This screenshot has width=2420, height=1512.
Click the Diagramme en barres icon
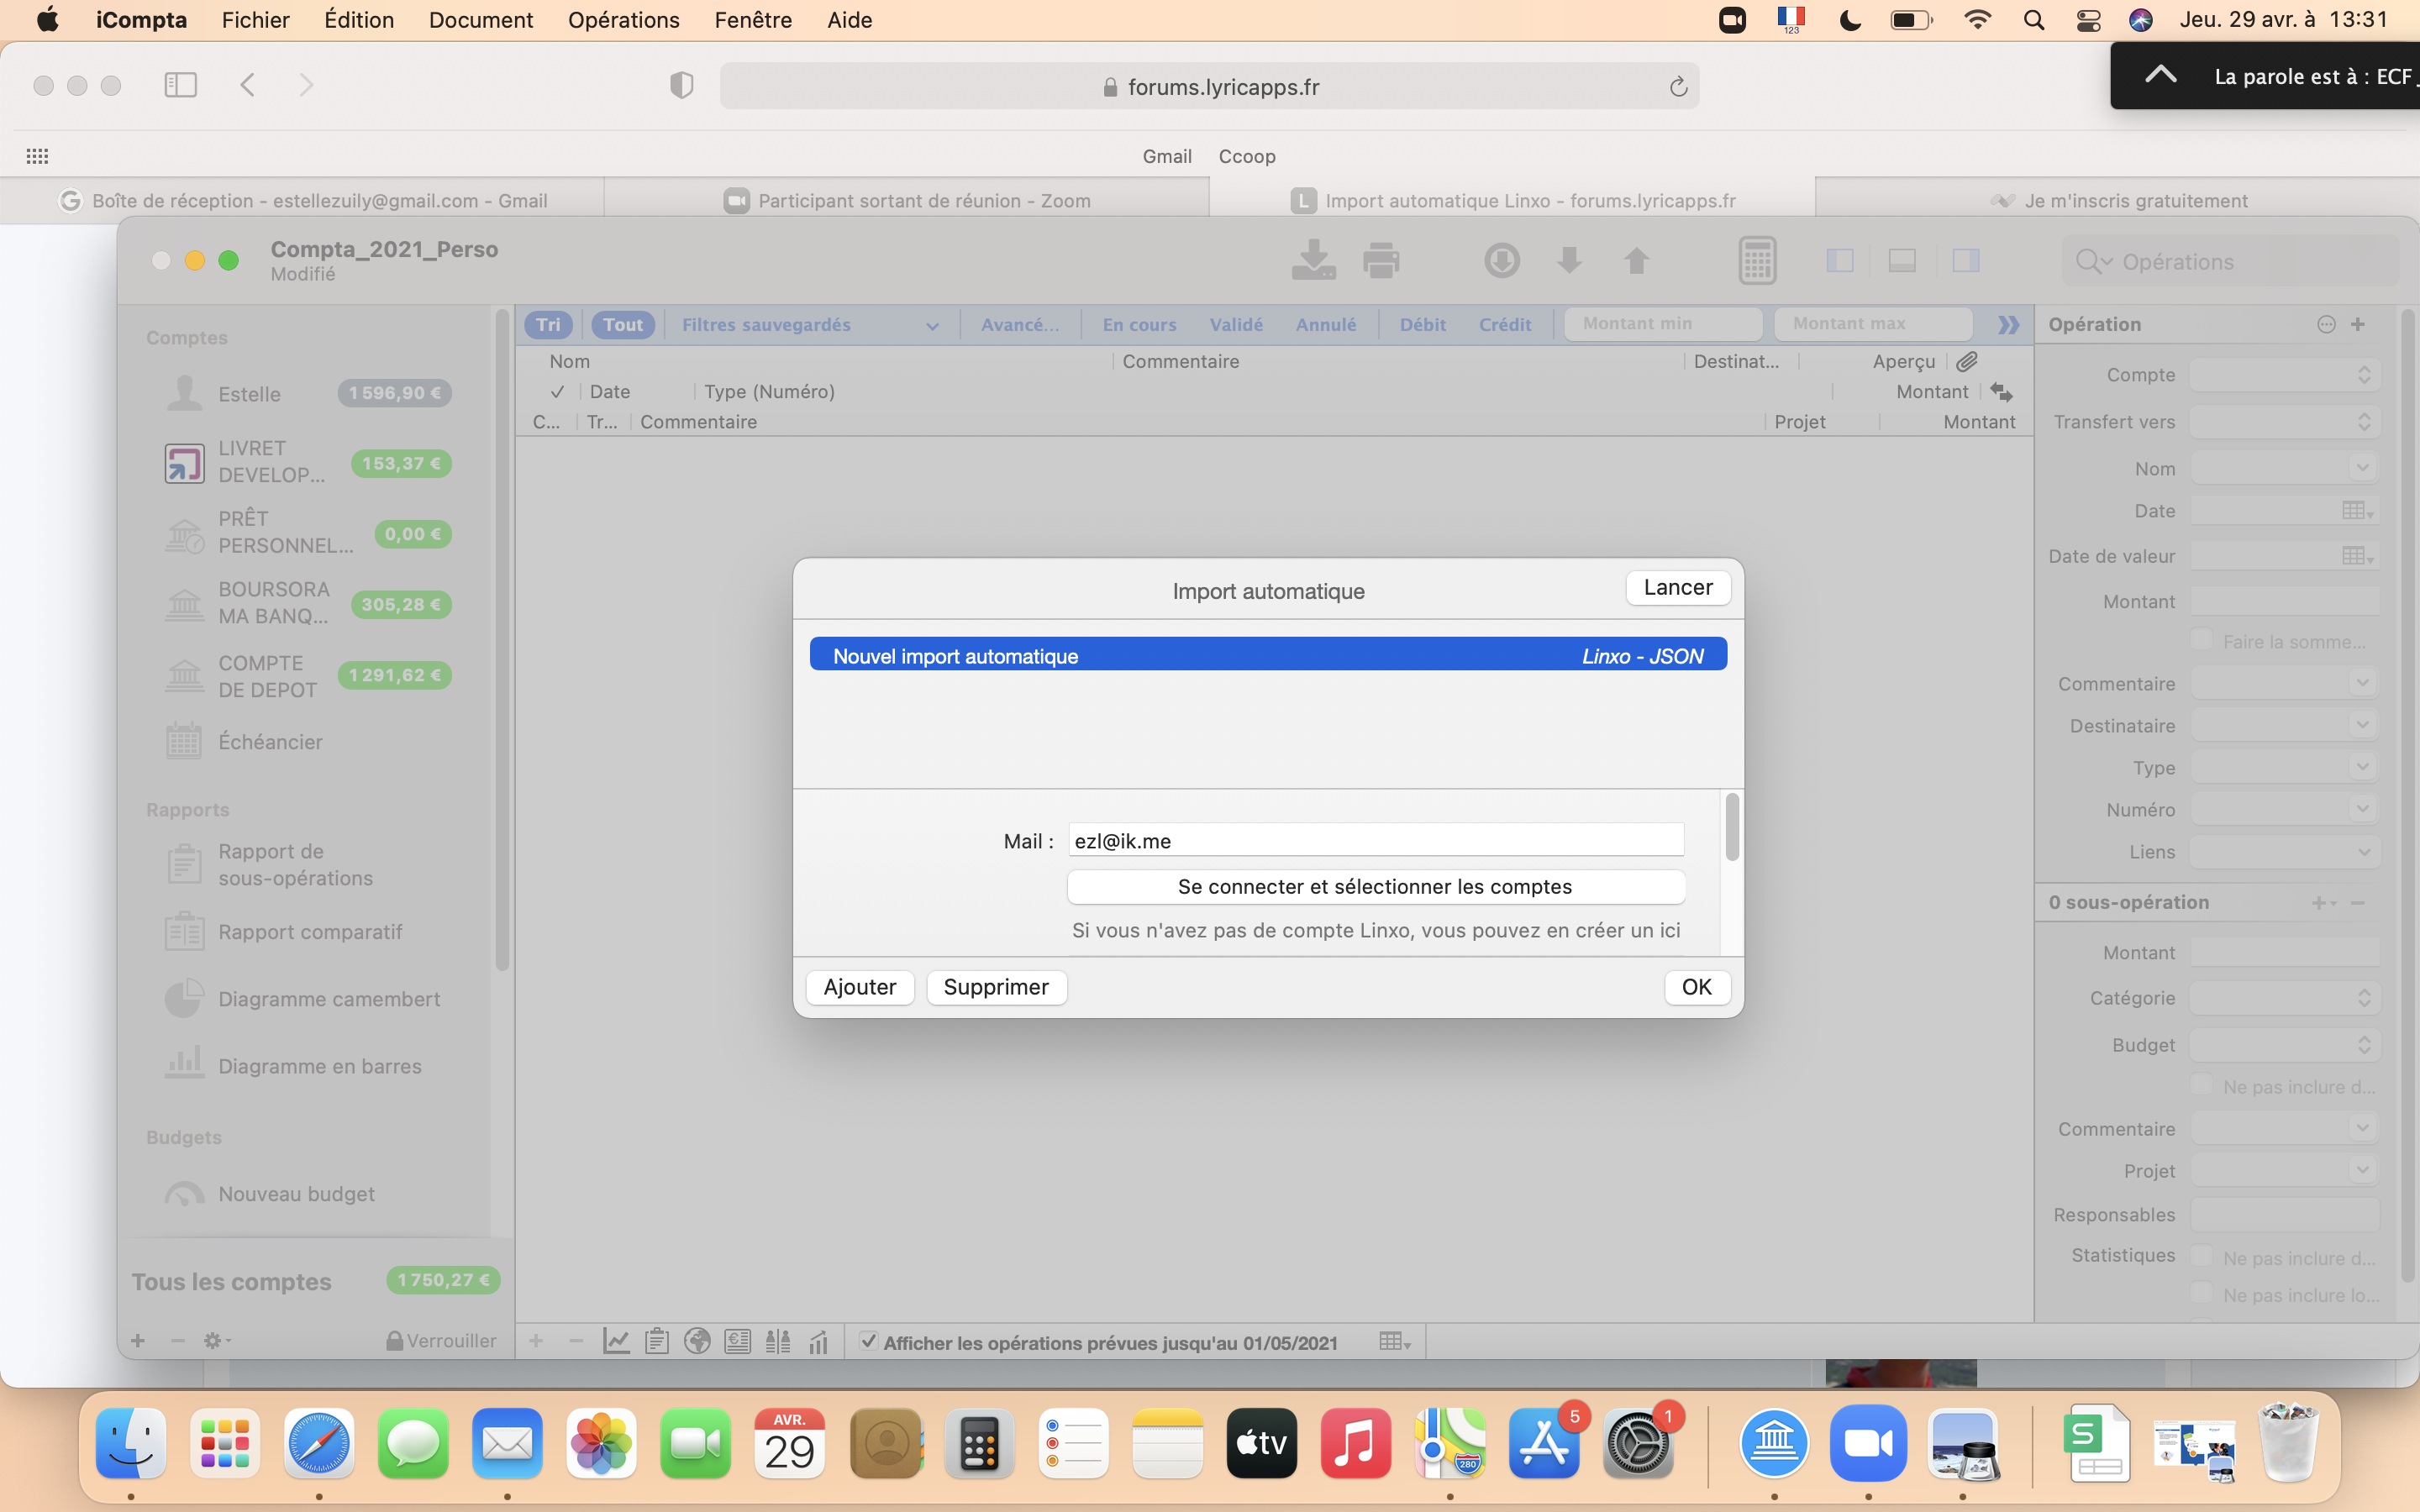coord(181,1064)
